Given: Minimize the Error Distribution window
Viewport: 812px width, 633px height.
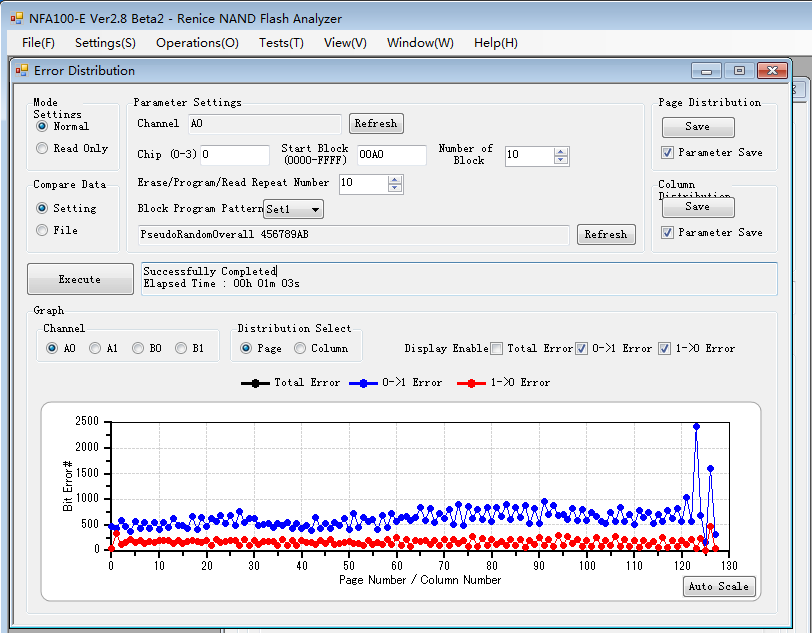Looking at the screenshot, I should tap(706, 71).
